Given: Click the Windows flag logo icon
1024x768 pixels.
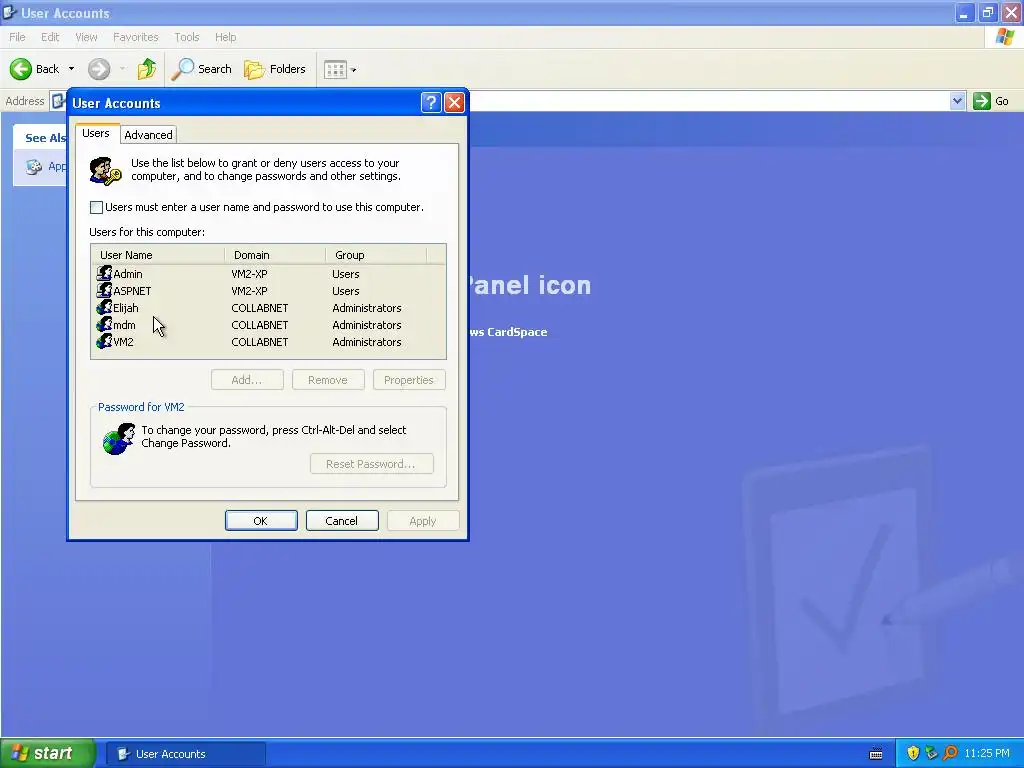Looking at the screenshot, I should point(1005,37).
